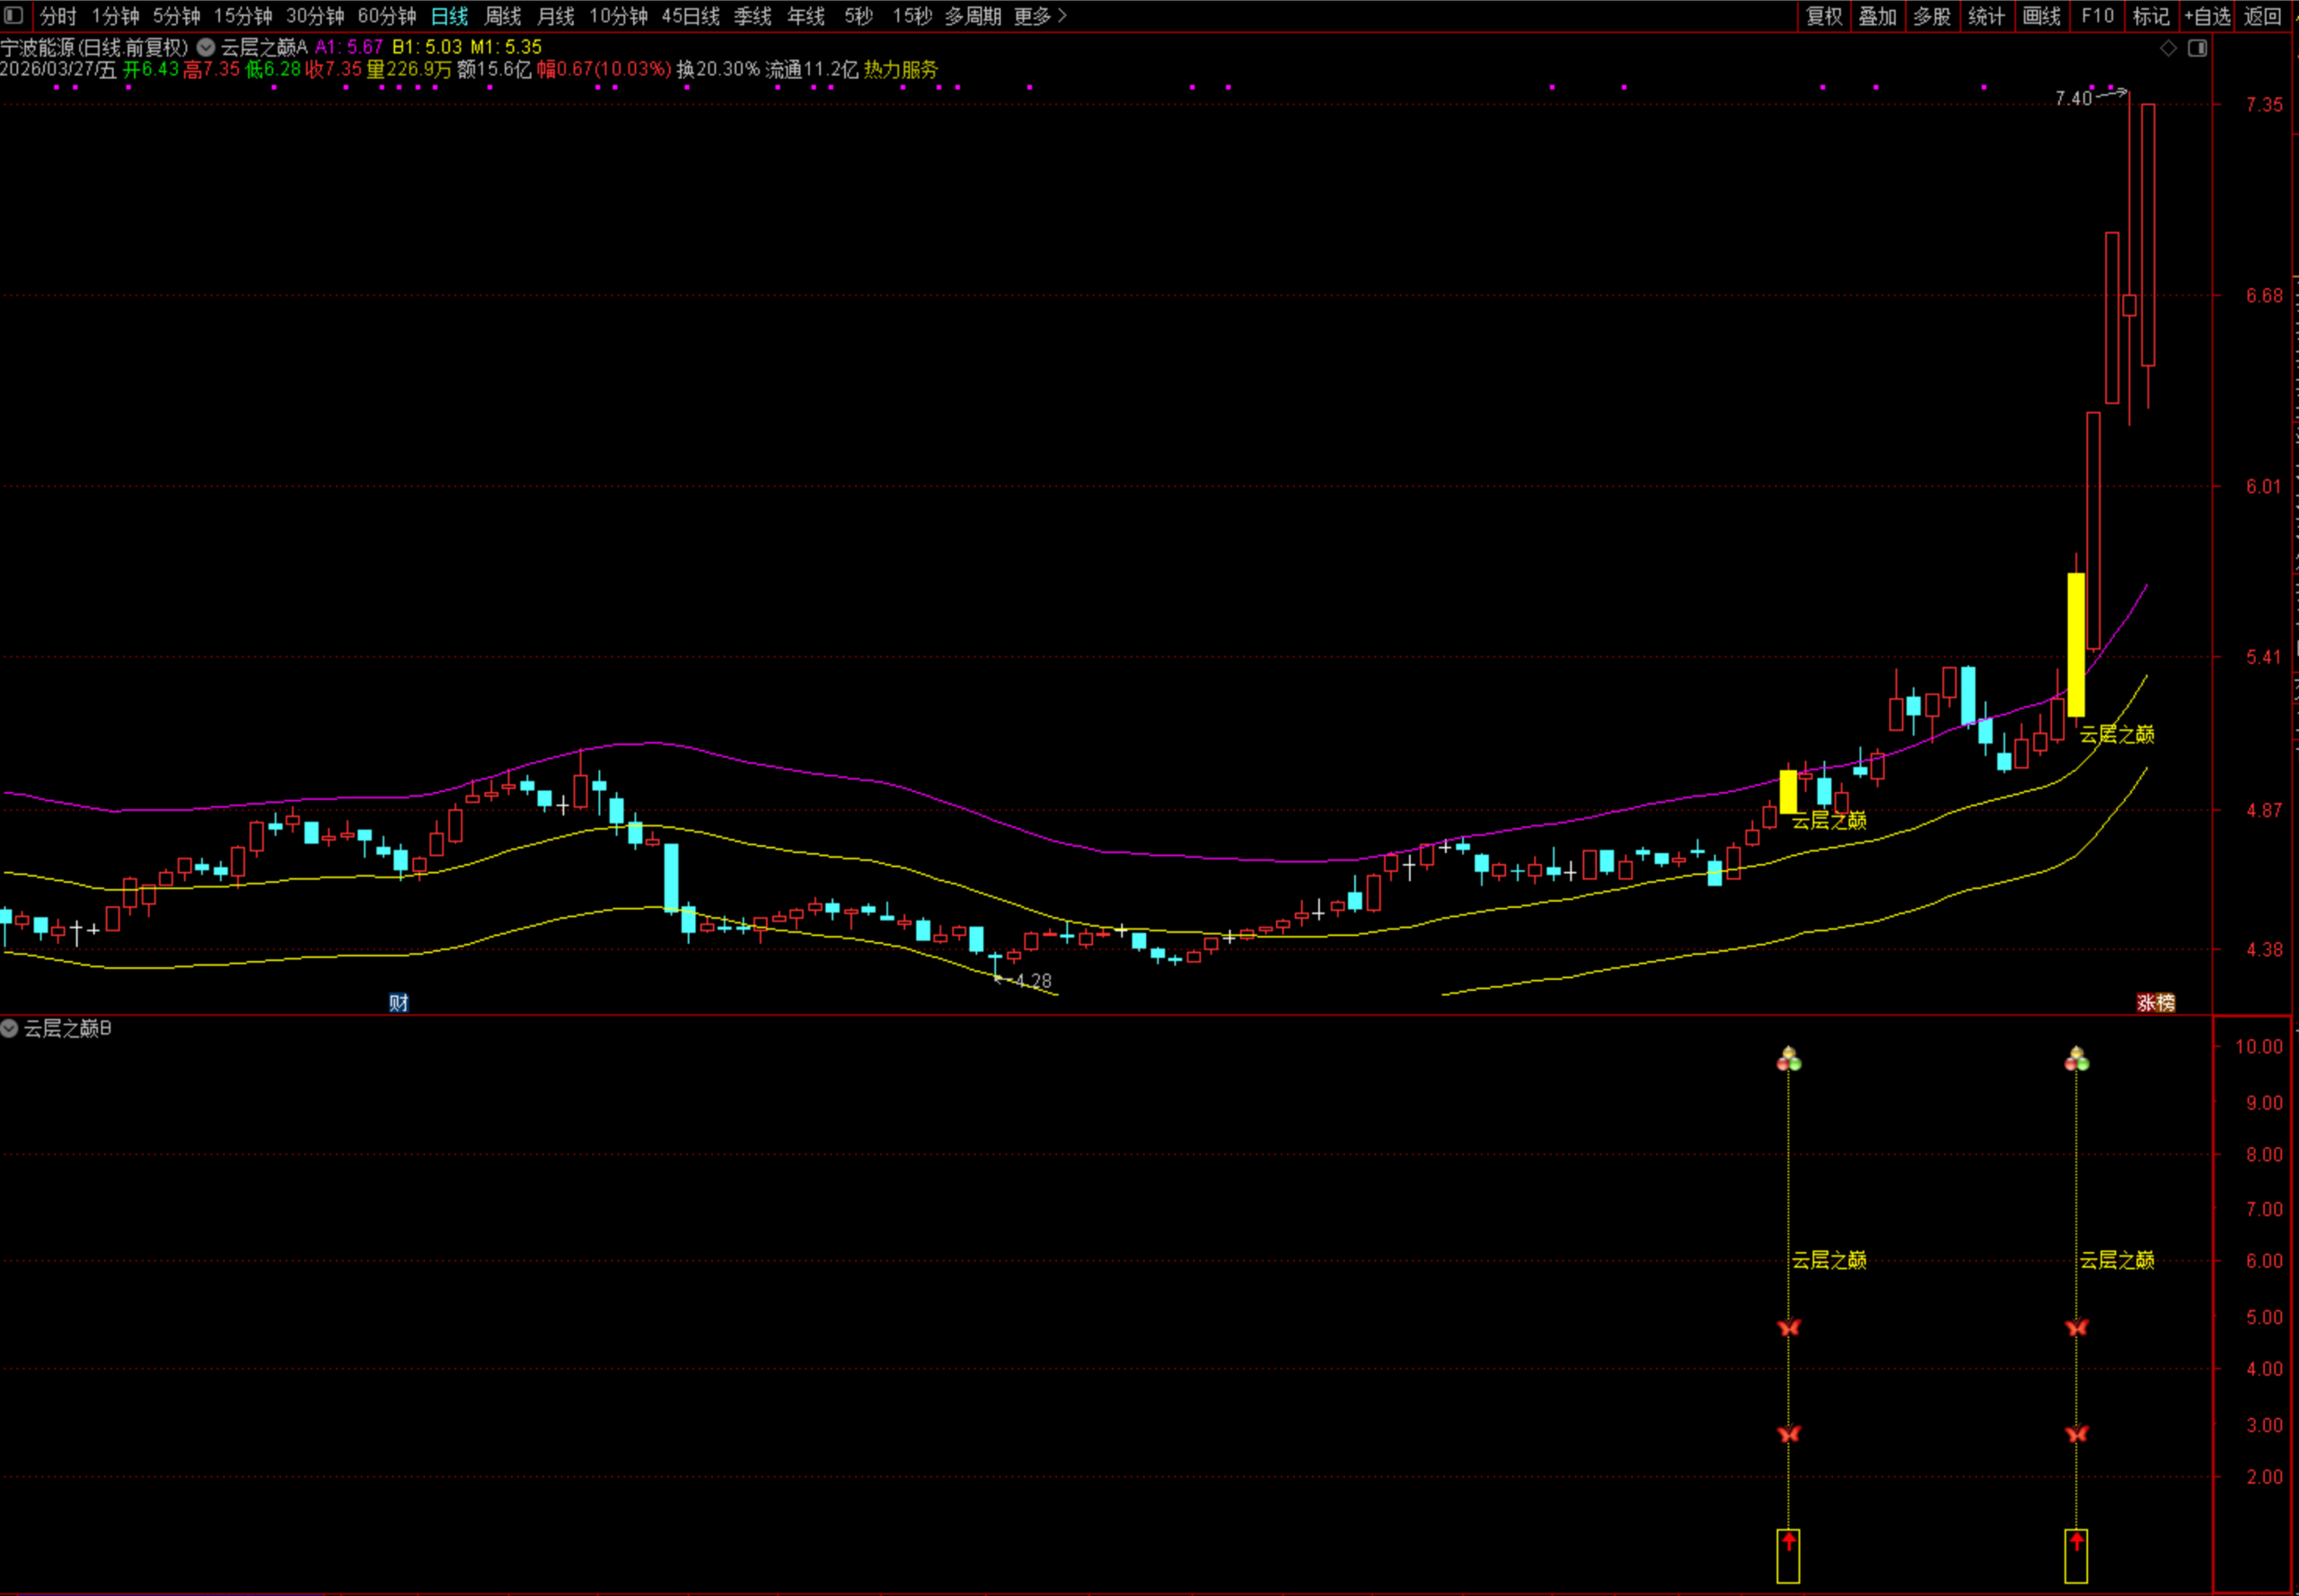Click the 画线 drawing tools button
Image resolution: width=2299 pixels, height=1596 pixels.
click(x=2041, y=16)
